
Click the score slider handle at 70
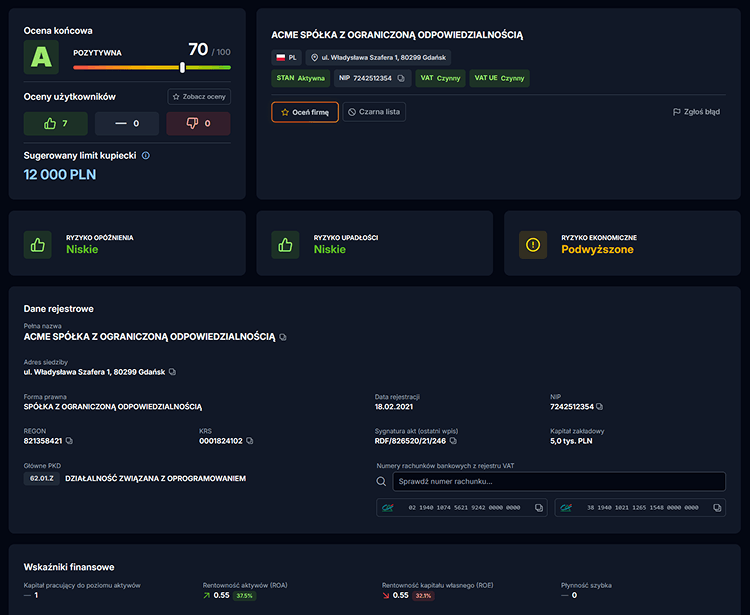pos(182,67)
